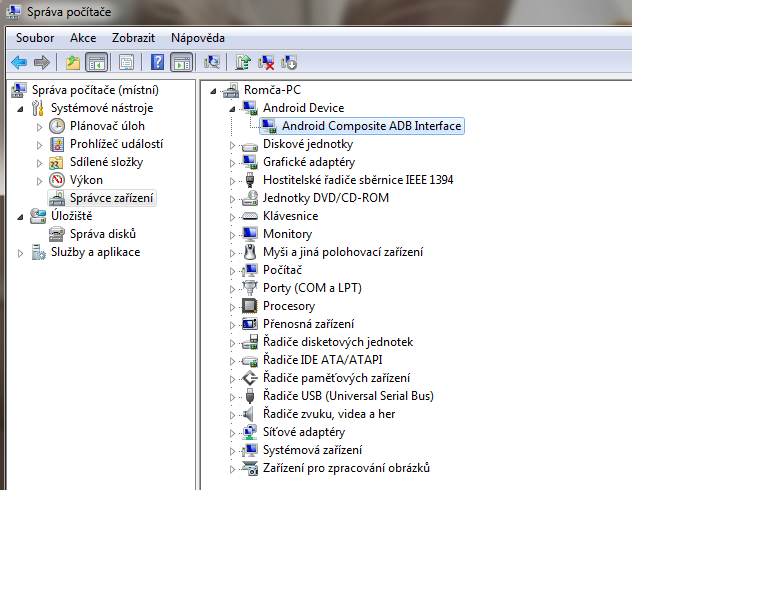768x614 pixels.
Task: Click the Myši mouse device icon
Action: click(x=250, y=252)
